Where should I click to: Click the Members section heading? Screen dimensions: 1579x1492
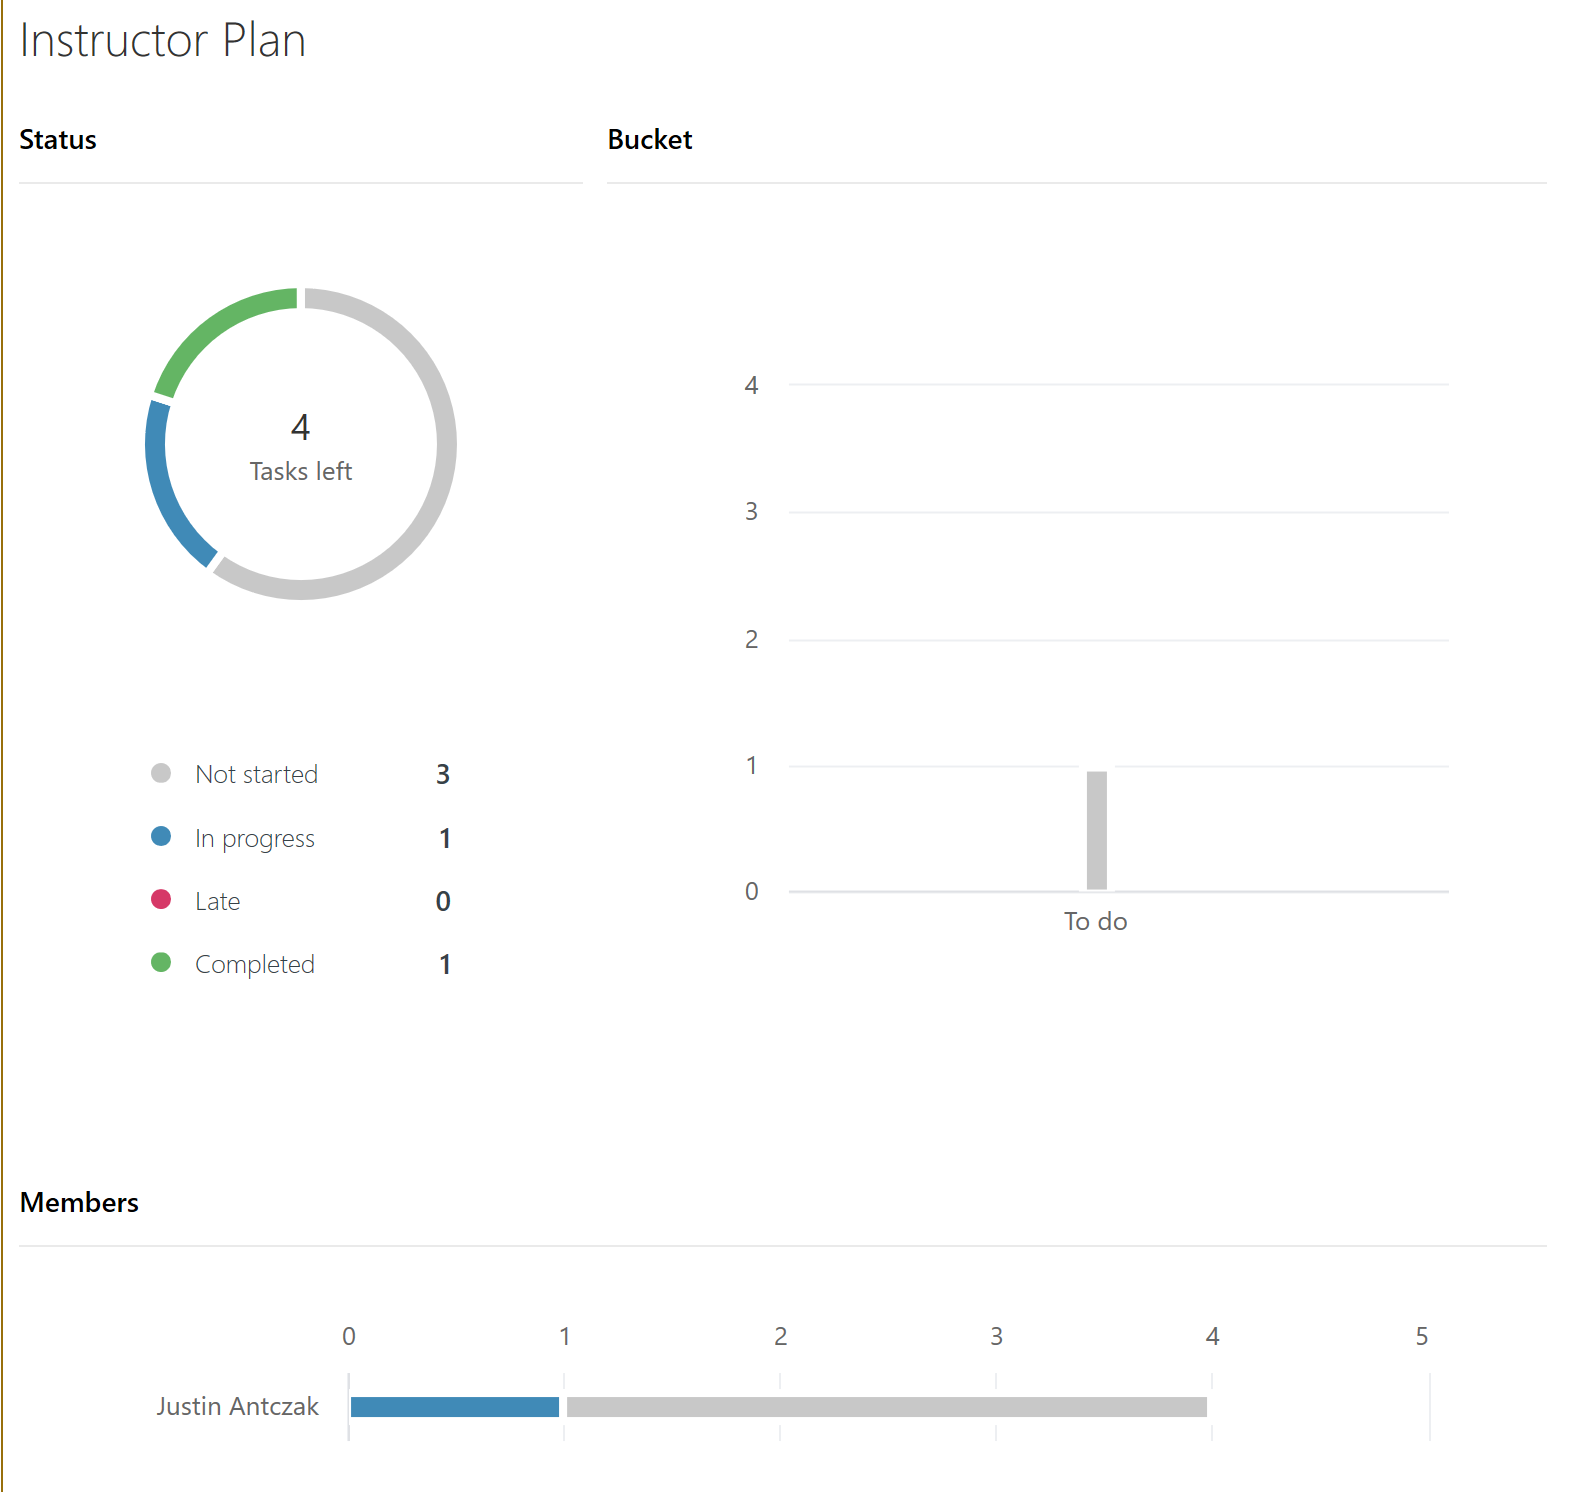[x=79, y=1202]
